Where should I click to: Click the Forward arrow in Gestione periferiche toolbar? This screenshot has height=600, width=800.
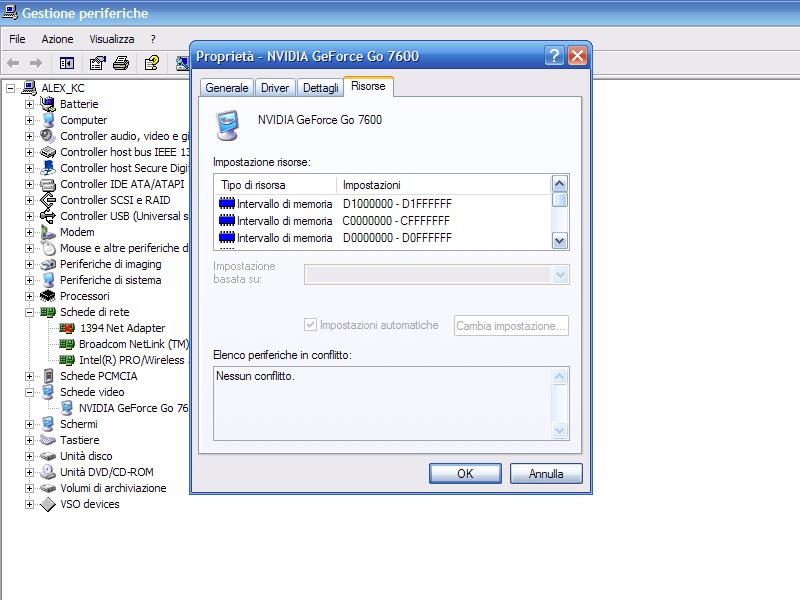36,63
